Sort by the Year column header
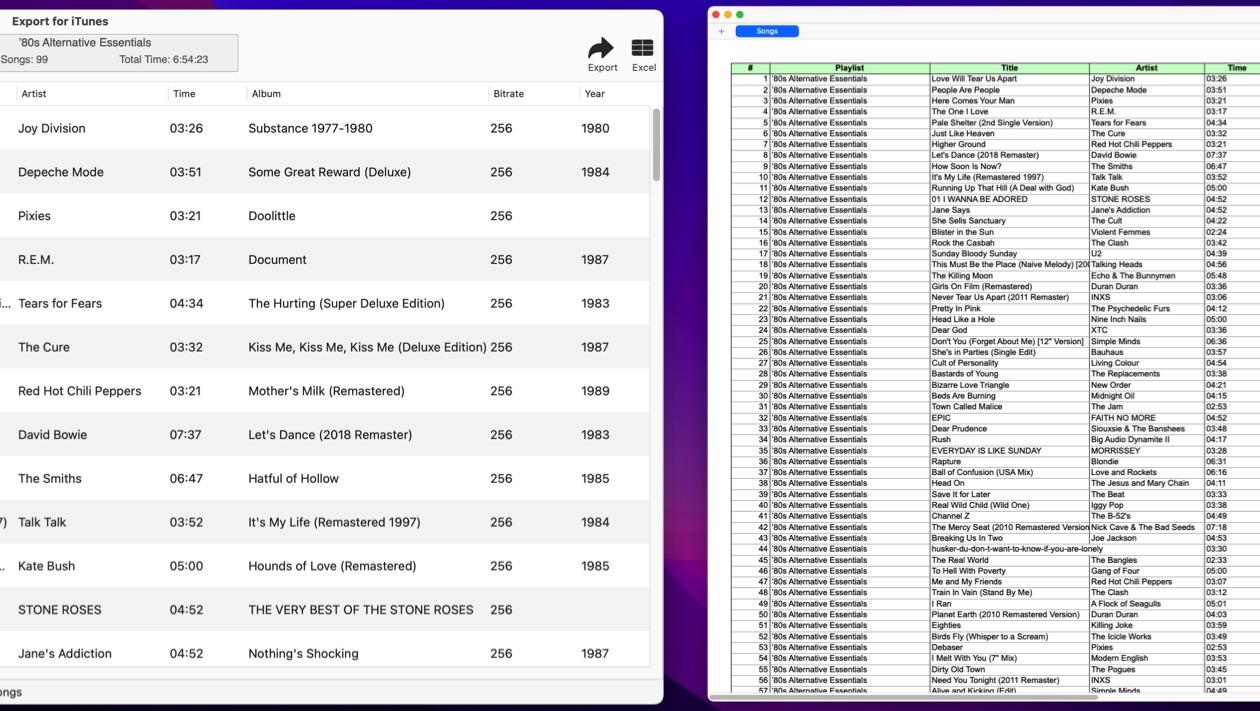 tap(594, 94)
